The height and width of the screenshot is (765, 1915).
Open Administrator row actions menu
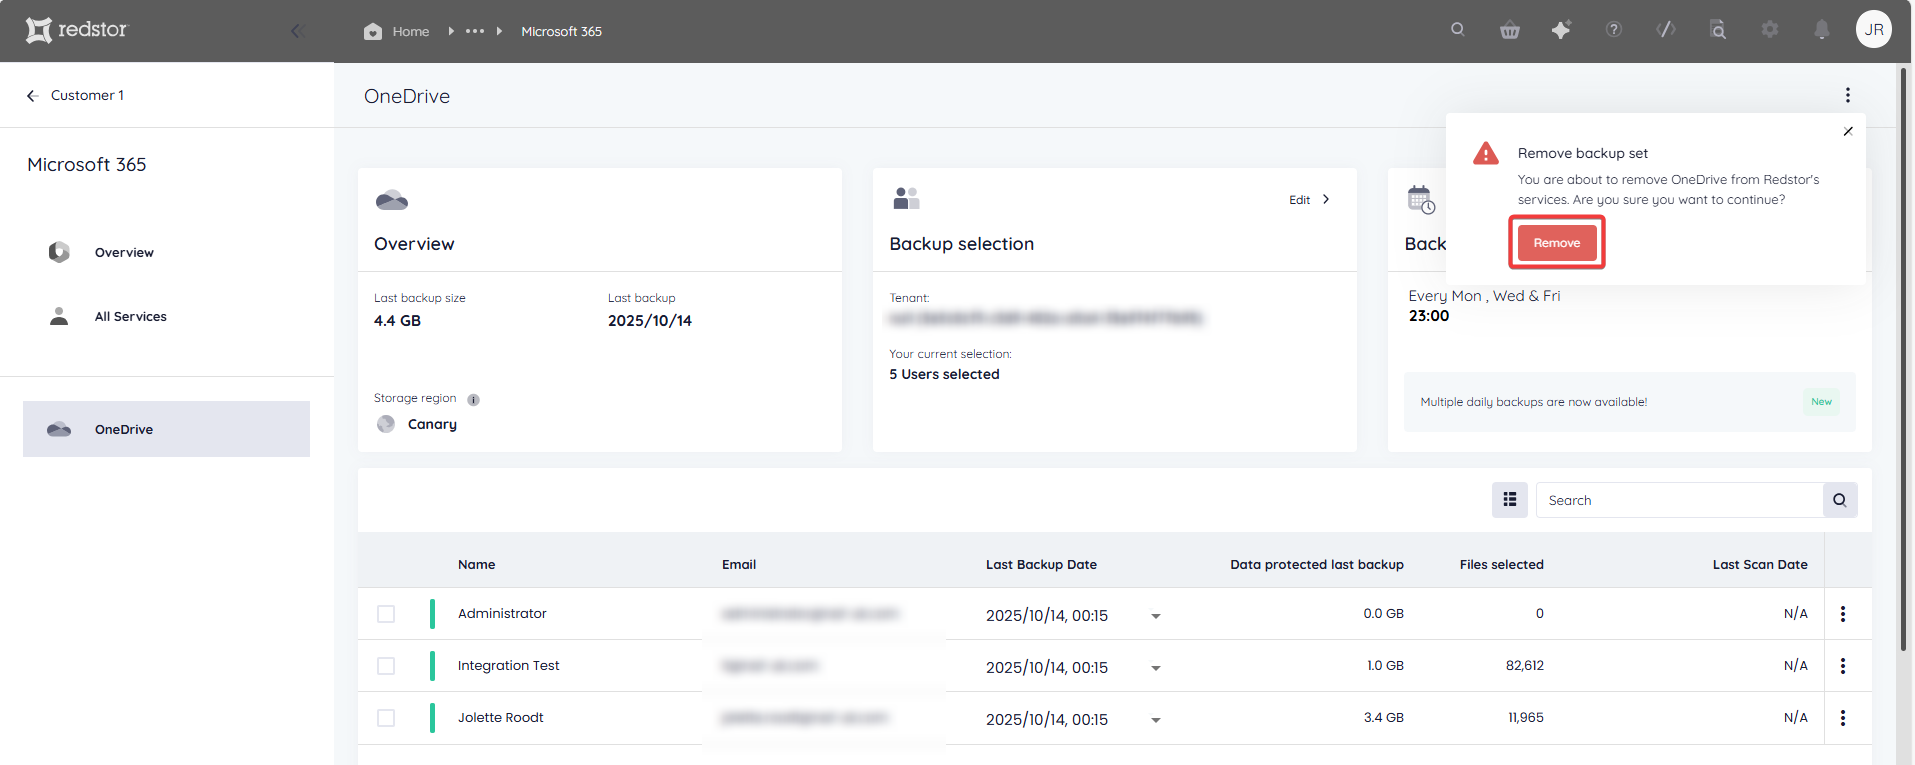[1843, 614]
